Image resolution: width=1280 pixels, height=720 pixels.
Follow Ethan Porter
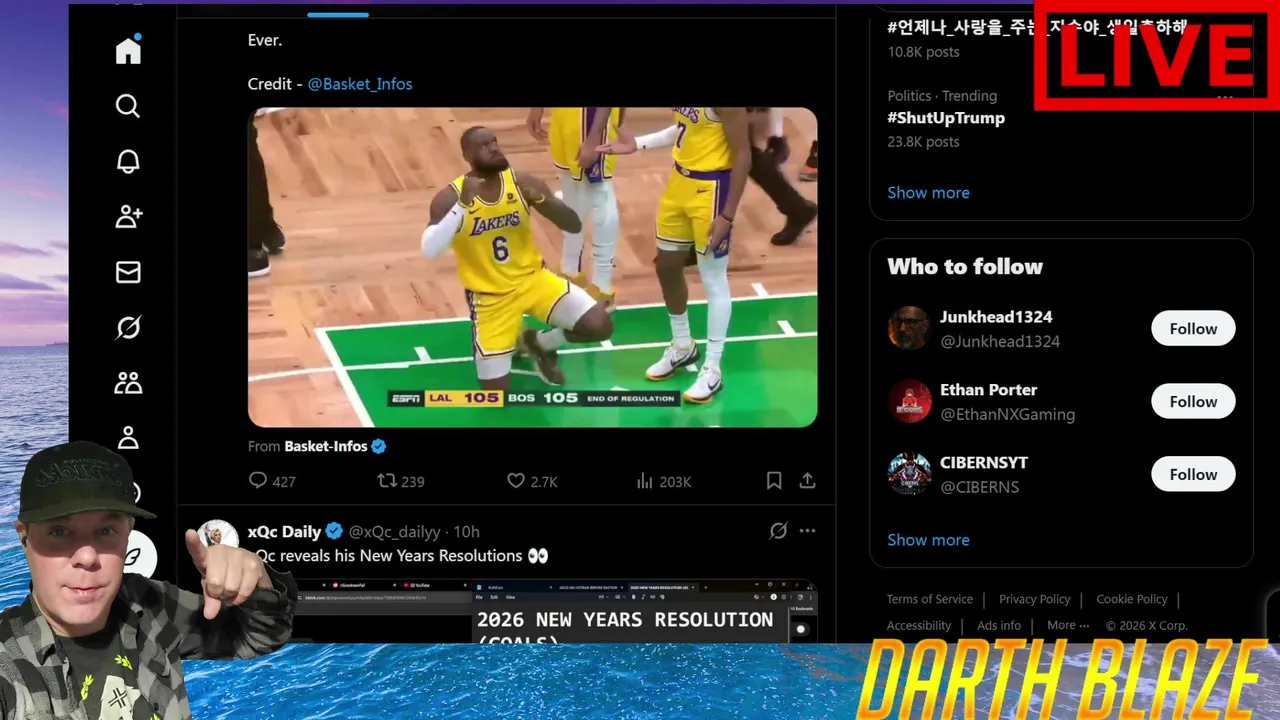pos(1193,401)
